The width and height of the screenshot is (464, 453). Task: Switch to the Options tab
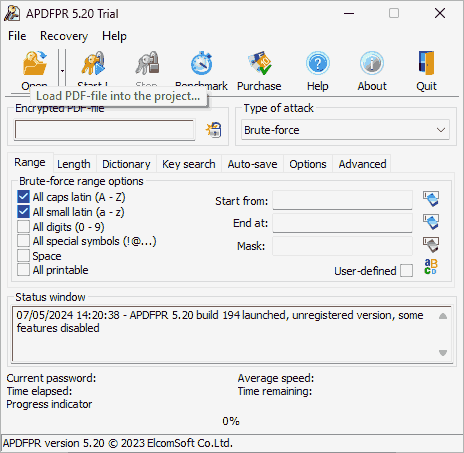click(308, 164)
